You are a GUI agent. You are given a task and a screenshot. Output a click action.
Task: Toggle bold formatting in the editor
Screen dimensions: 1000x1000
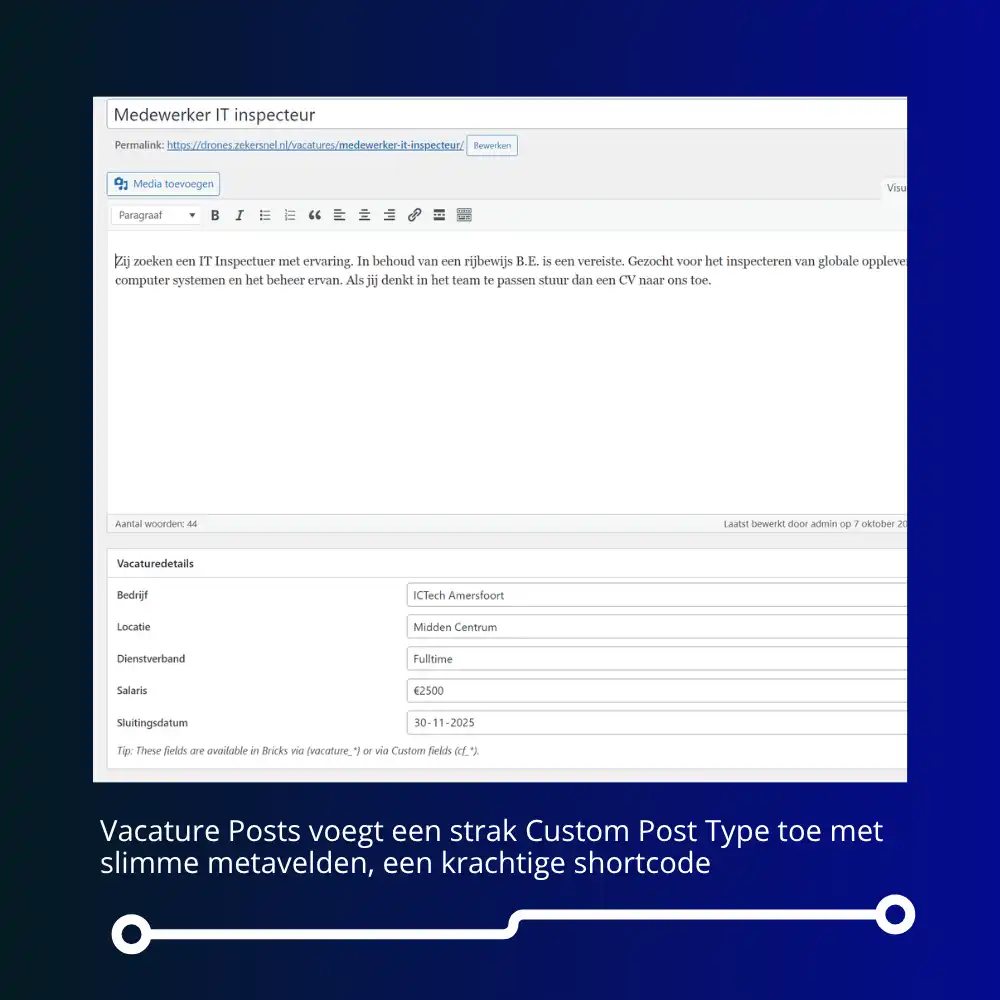point(215,215)
